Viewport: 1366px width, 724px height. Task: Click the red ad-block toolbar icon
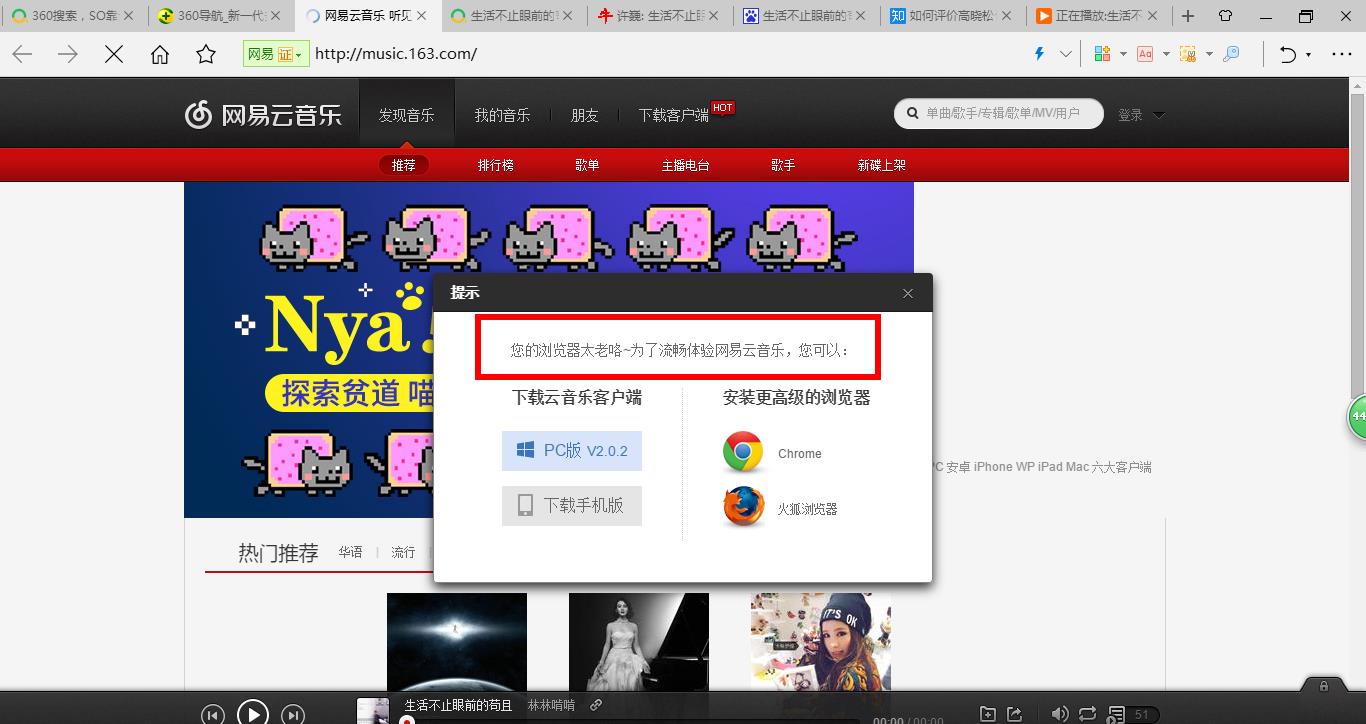[x=1145, y=54]
